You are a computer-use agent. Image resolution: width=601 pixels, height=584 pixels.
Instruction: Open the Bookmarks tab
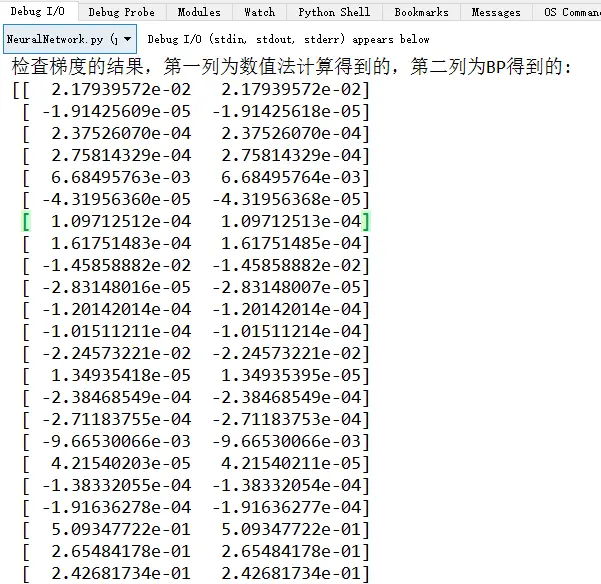tap(421, 12)
